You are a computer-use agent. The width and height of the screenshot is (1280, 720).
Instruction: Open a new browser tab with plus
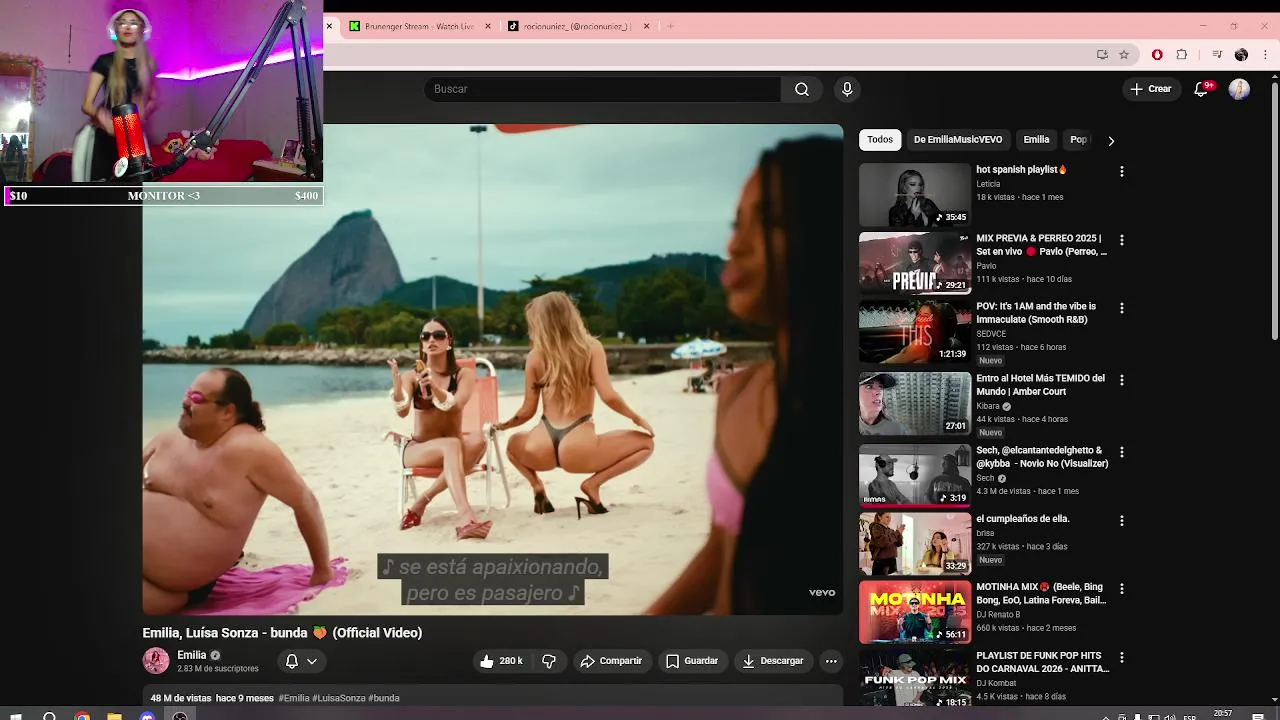click(670, 26)
